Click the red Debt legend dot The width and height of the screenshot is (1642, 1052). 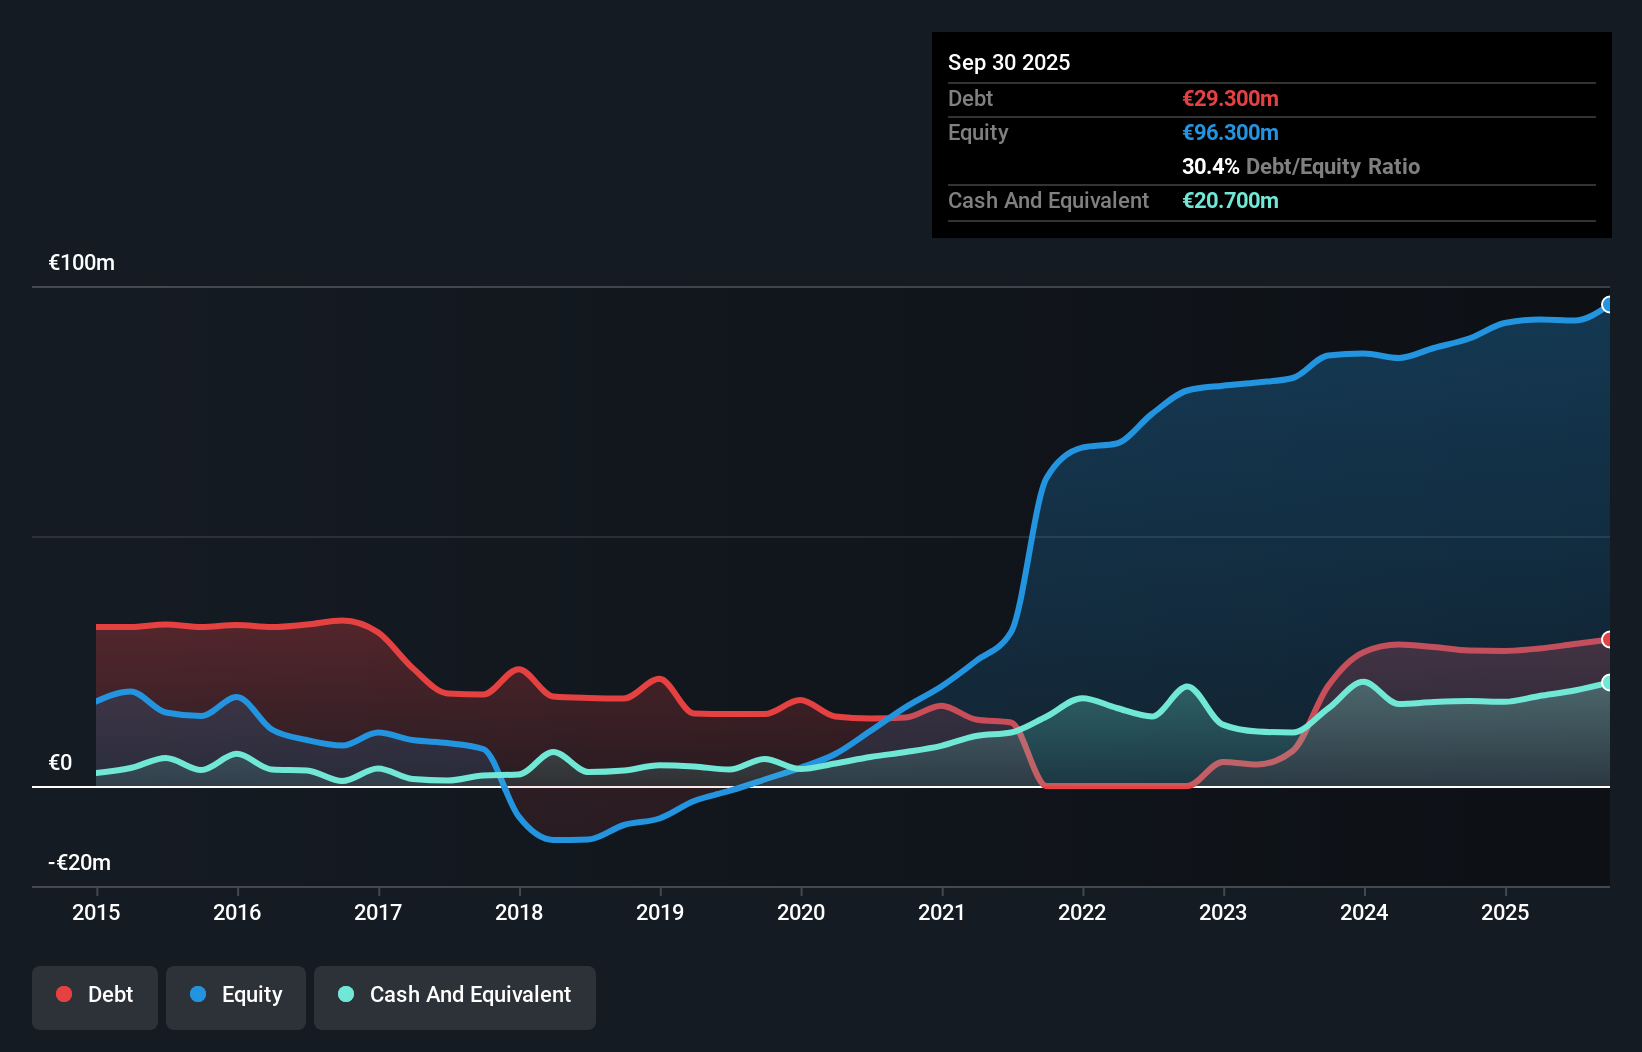63,994
